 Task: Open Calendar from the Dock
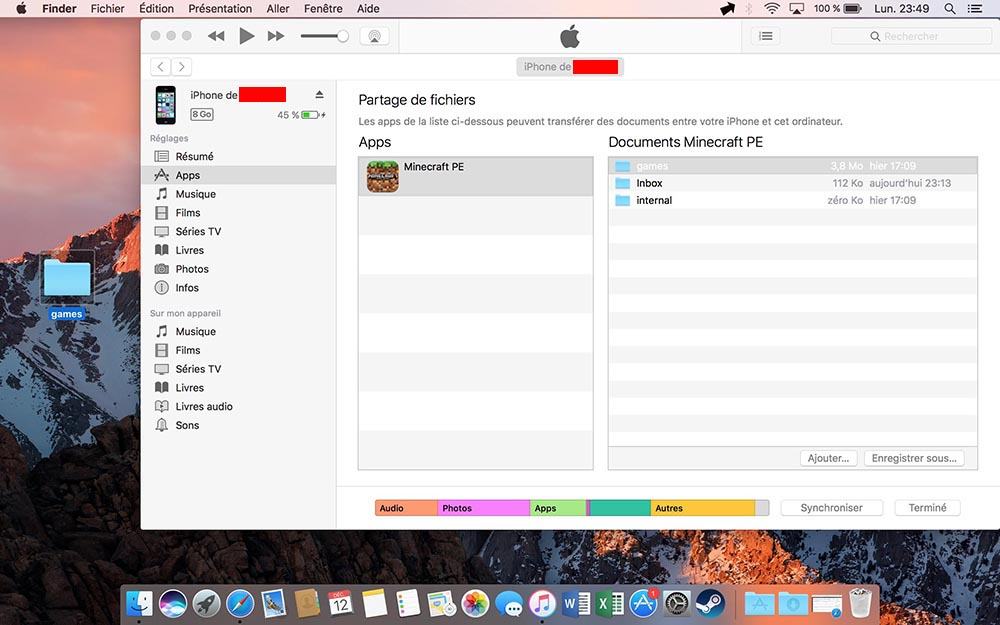pos(341,603)
